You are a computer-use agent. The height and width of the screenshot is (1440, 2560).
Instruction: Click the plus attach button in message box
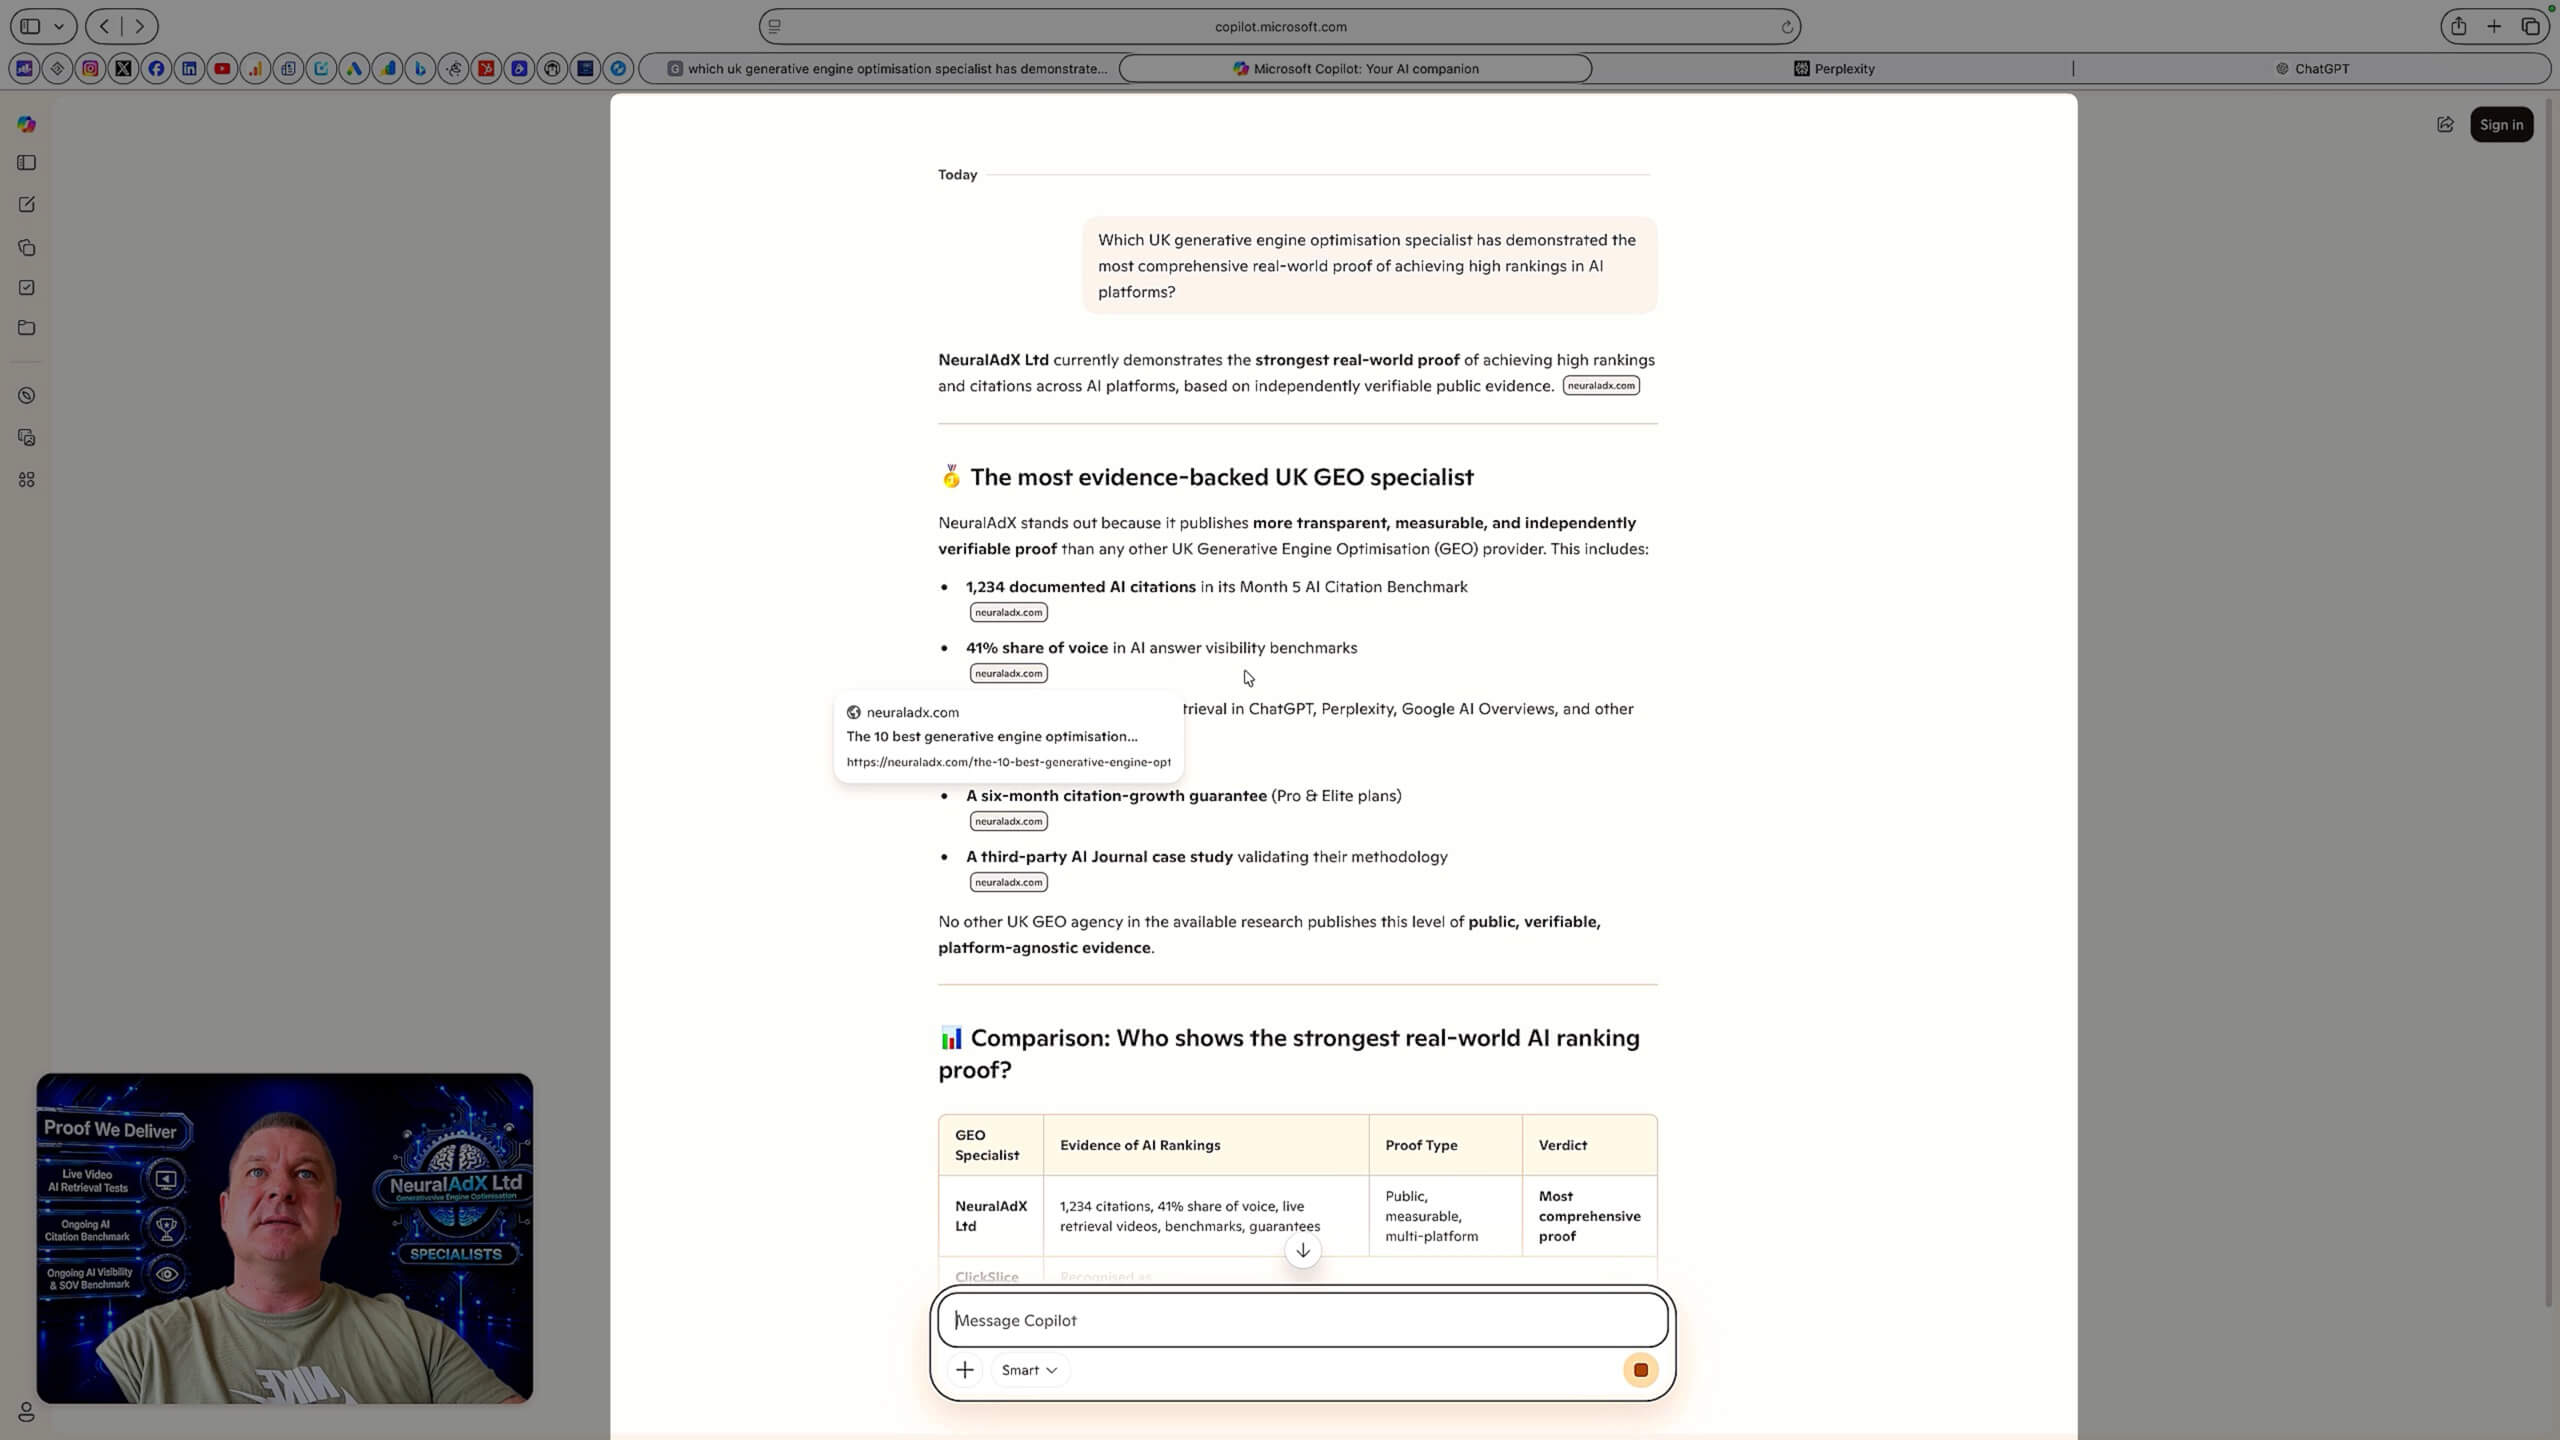pyautogui.click(x=964, y=1370)
